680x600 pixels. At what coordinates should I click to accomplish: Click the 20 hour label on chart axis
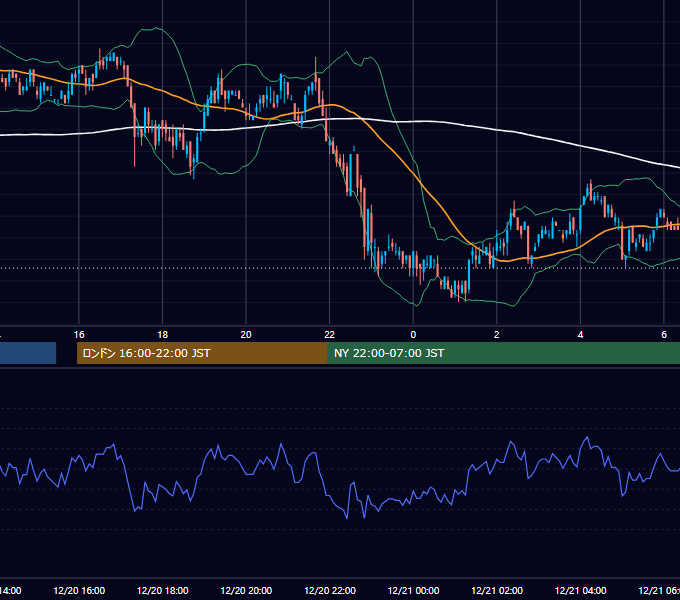coord(246,335)
